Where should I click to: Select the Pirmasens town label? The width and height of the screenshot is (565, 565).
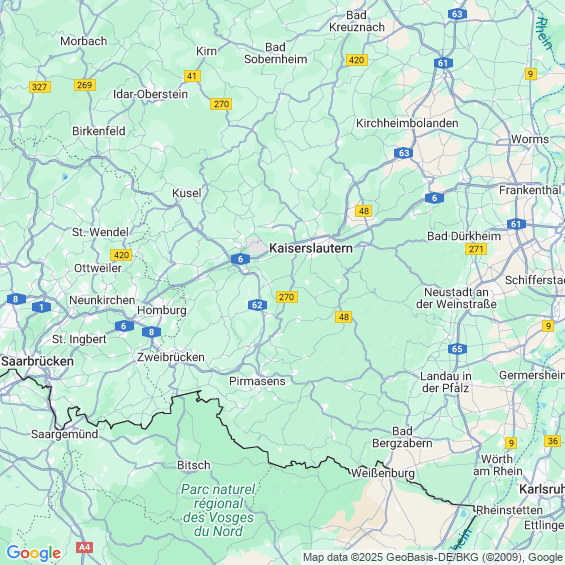(257, 381)
